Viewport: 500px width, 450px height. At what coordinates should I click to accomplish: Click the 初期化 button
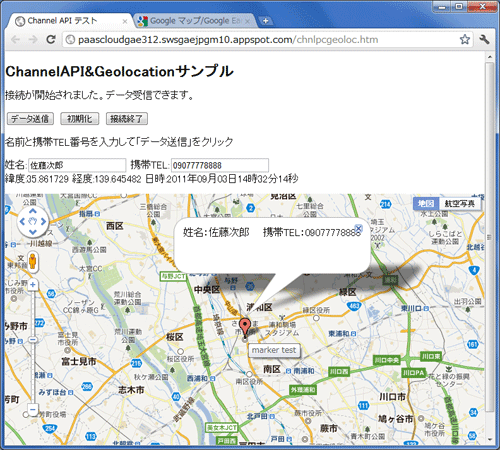pyautogui.click(x=80, y=119)
